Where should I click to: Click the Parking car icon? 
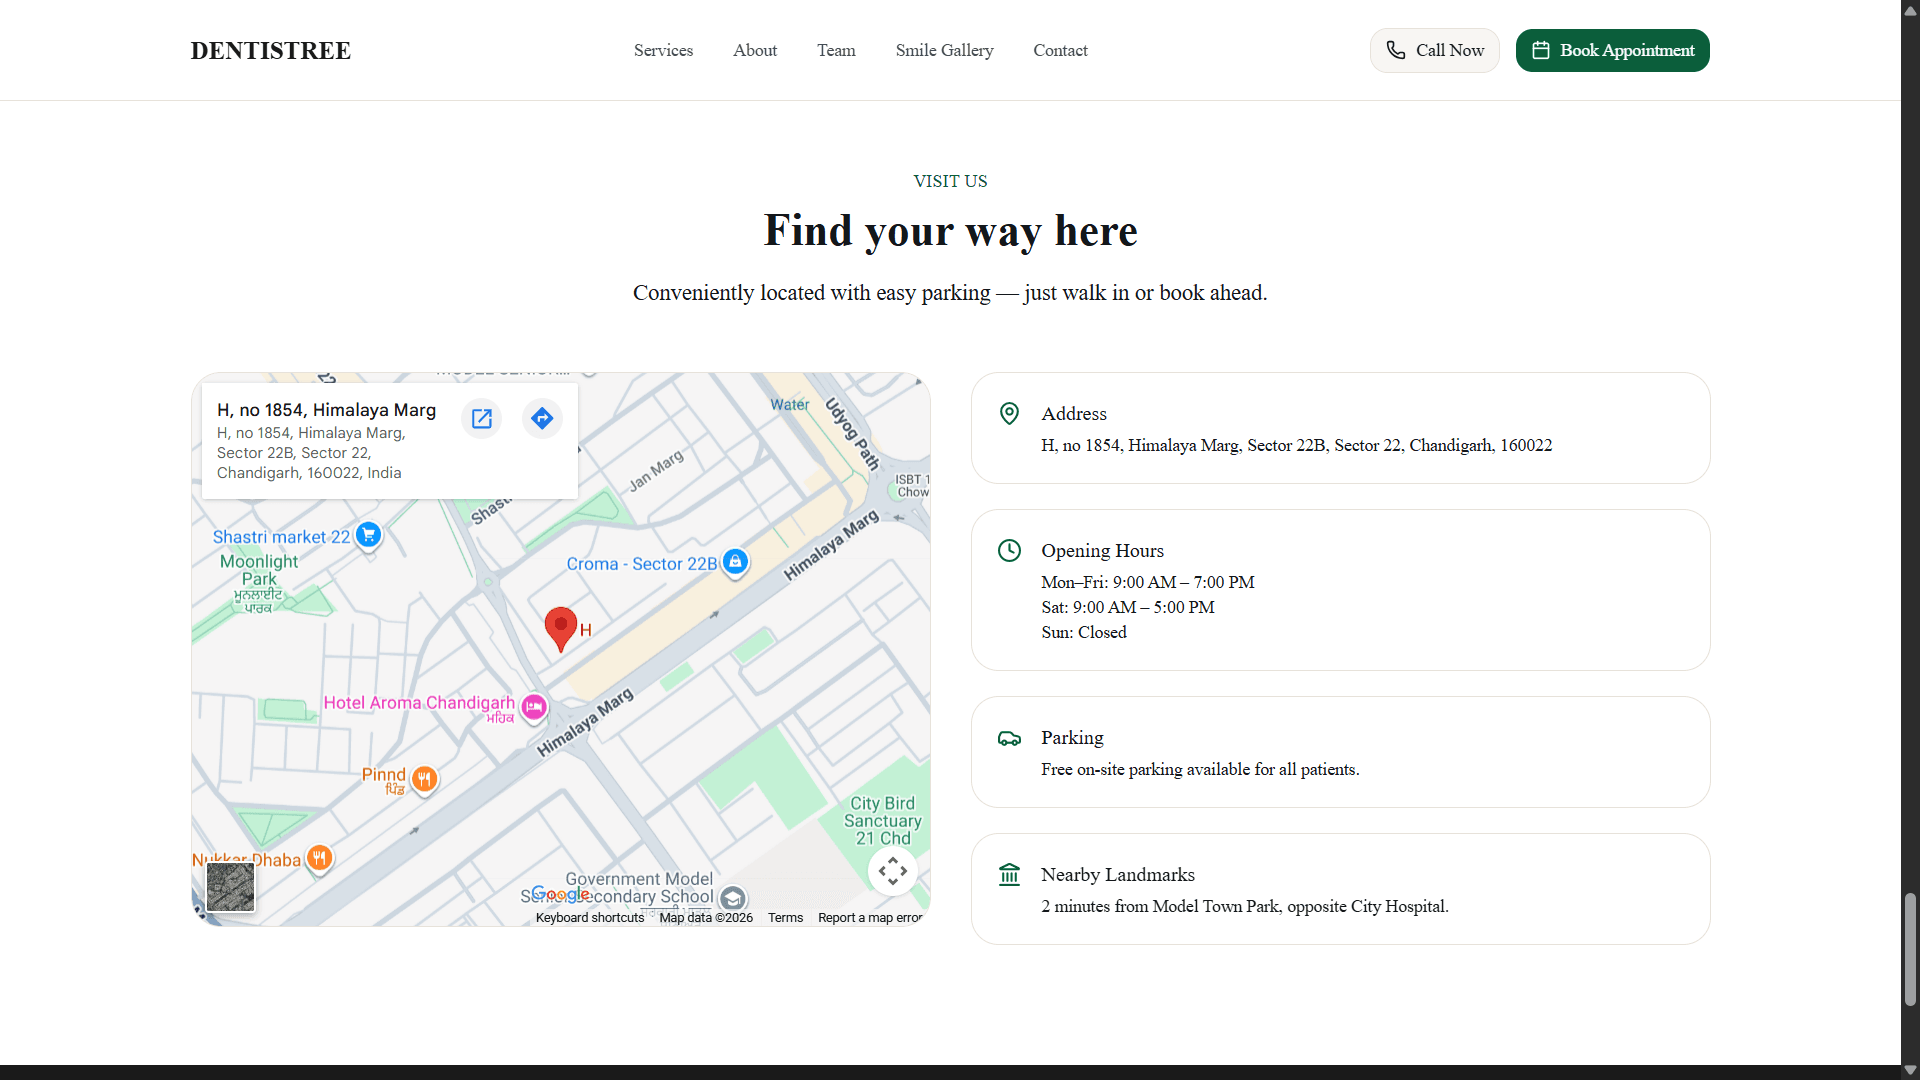(1009, 738)
